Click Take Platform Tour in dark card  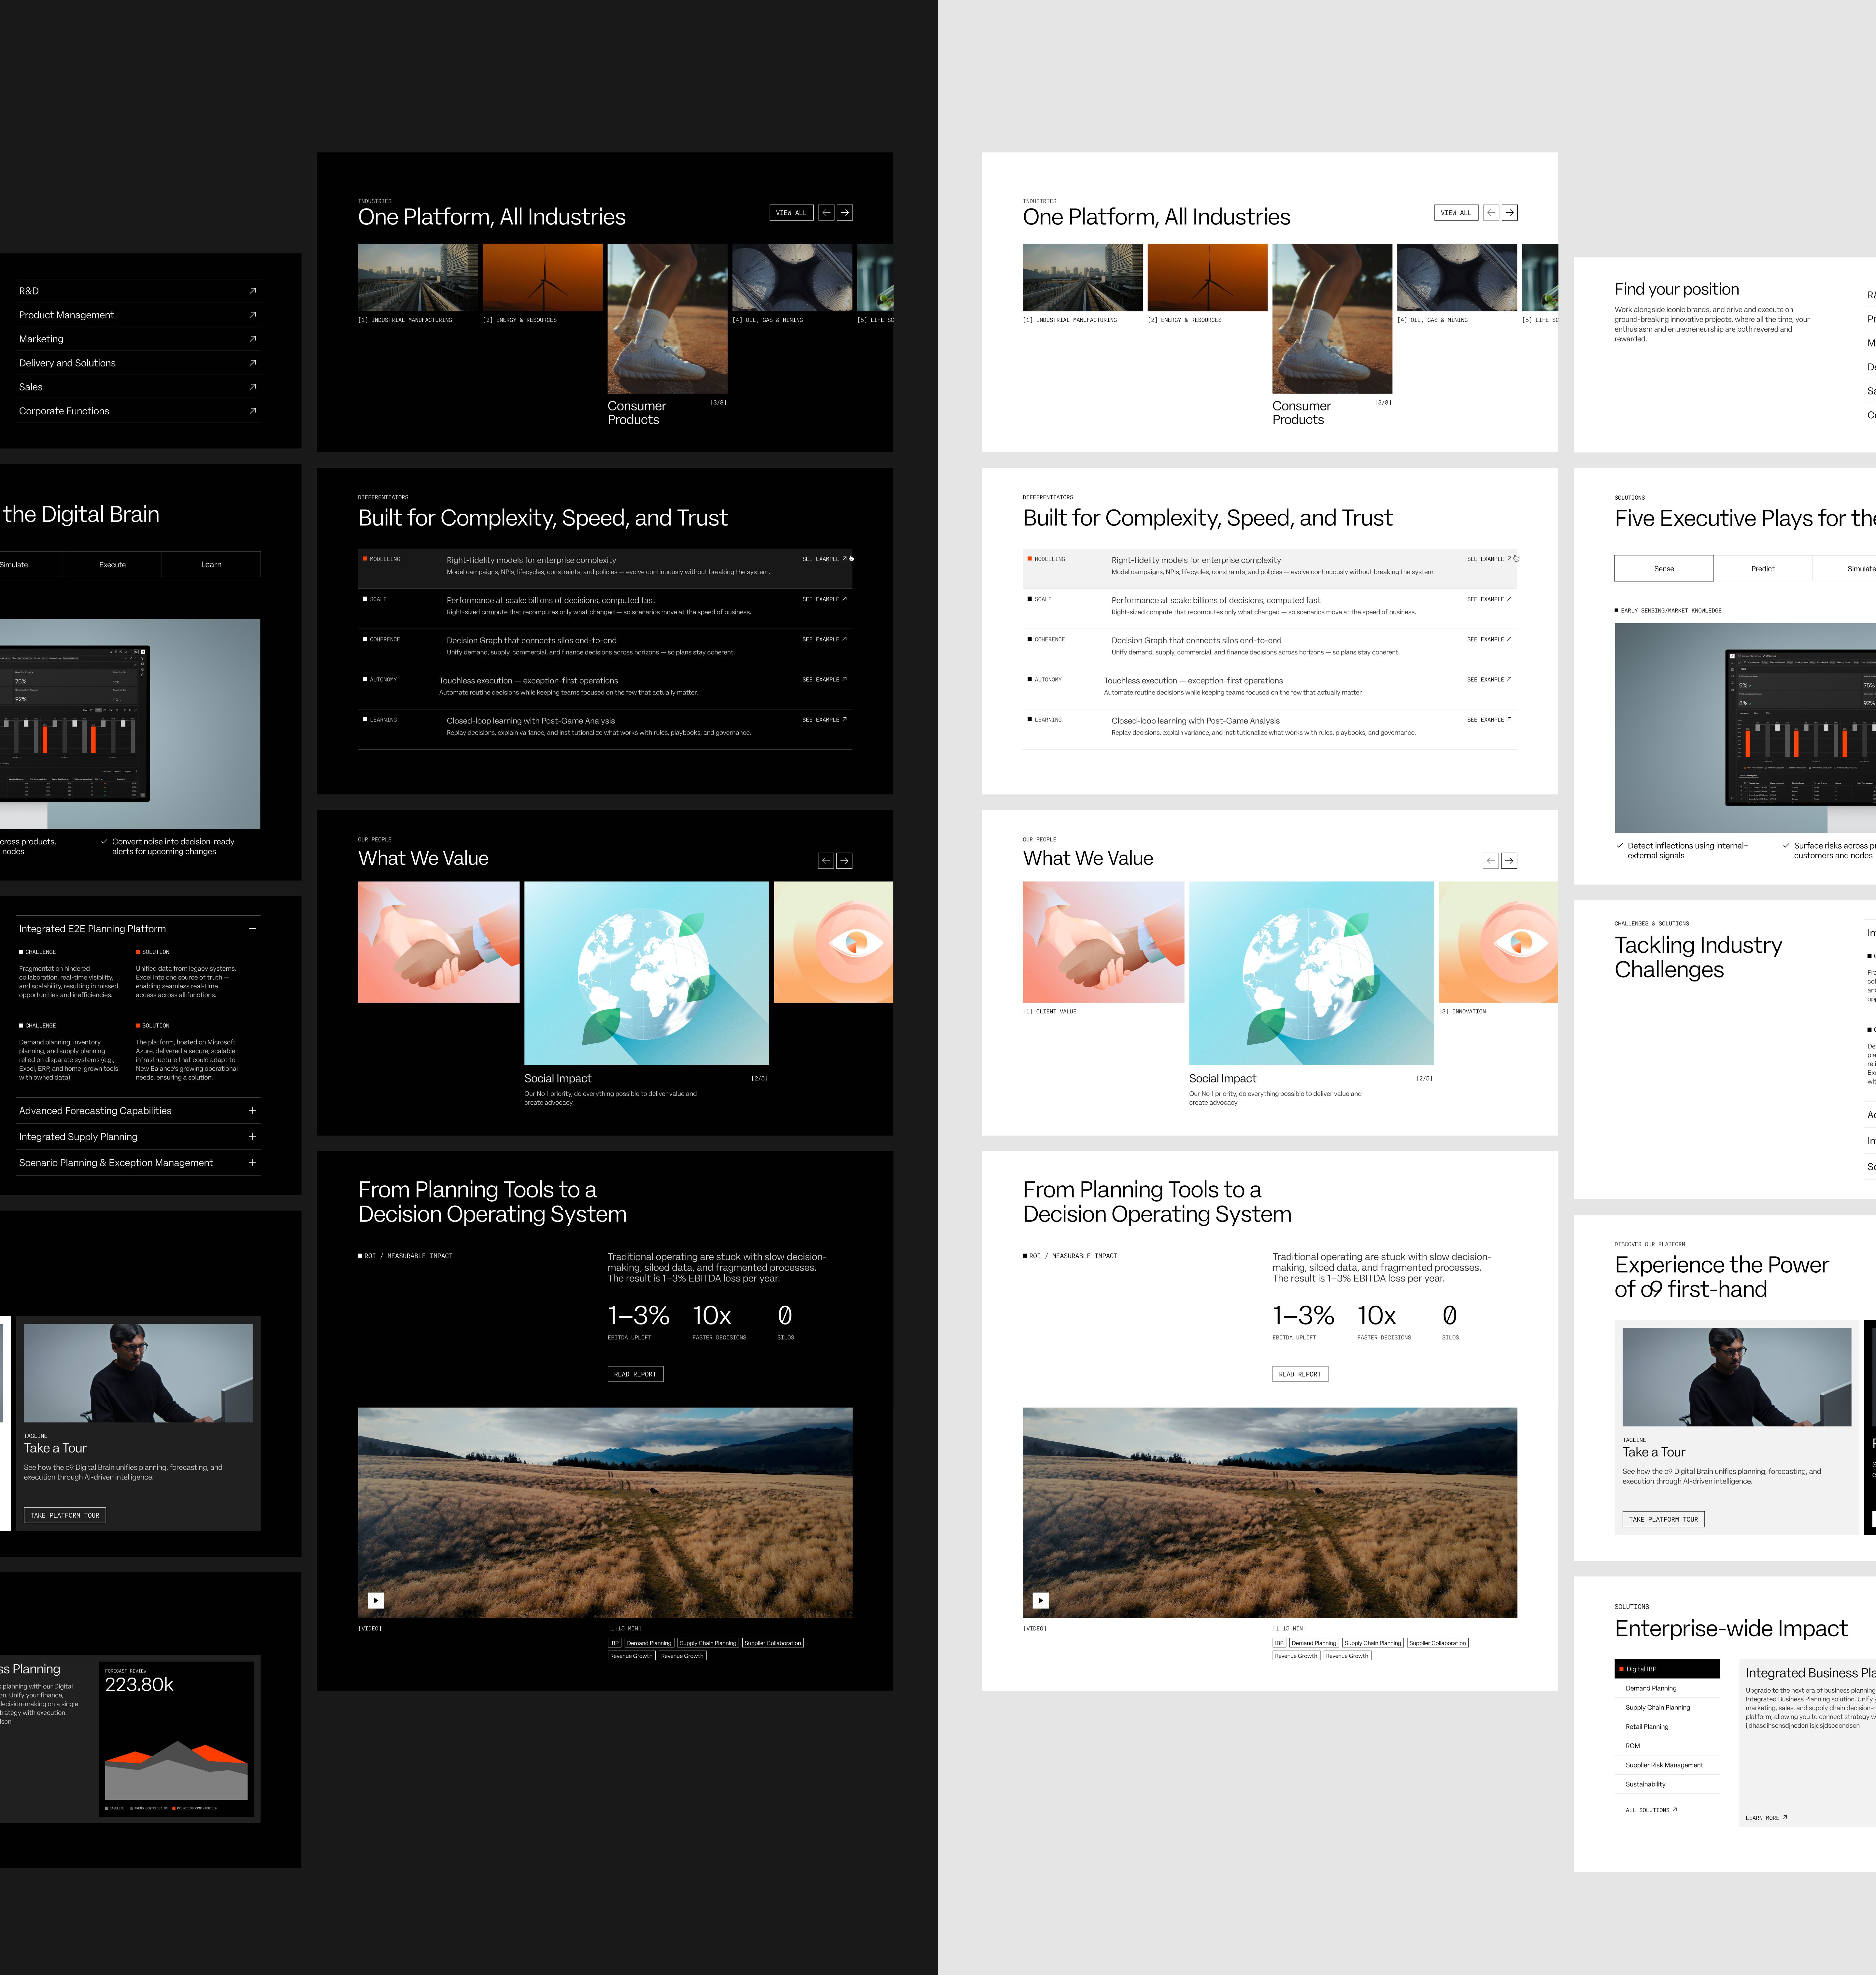pyautogui.click(x=65, y=1515)
